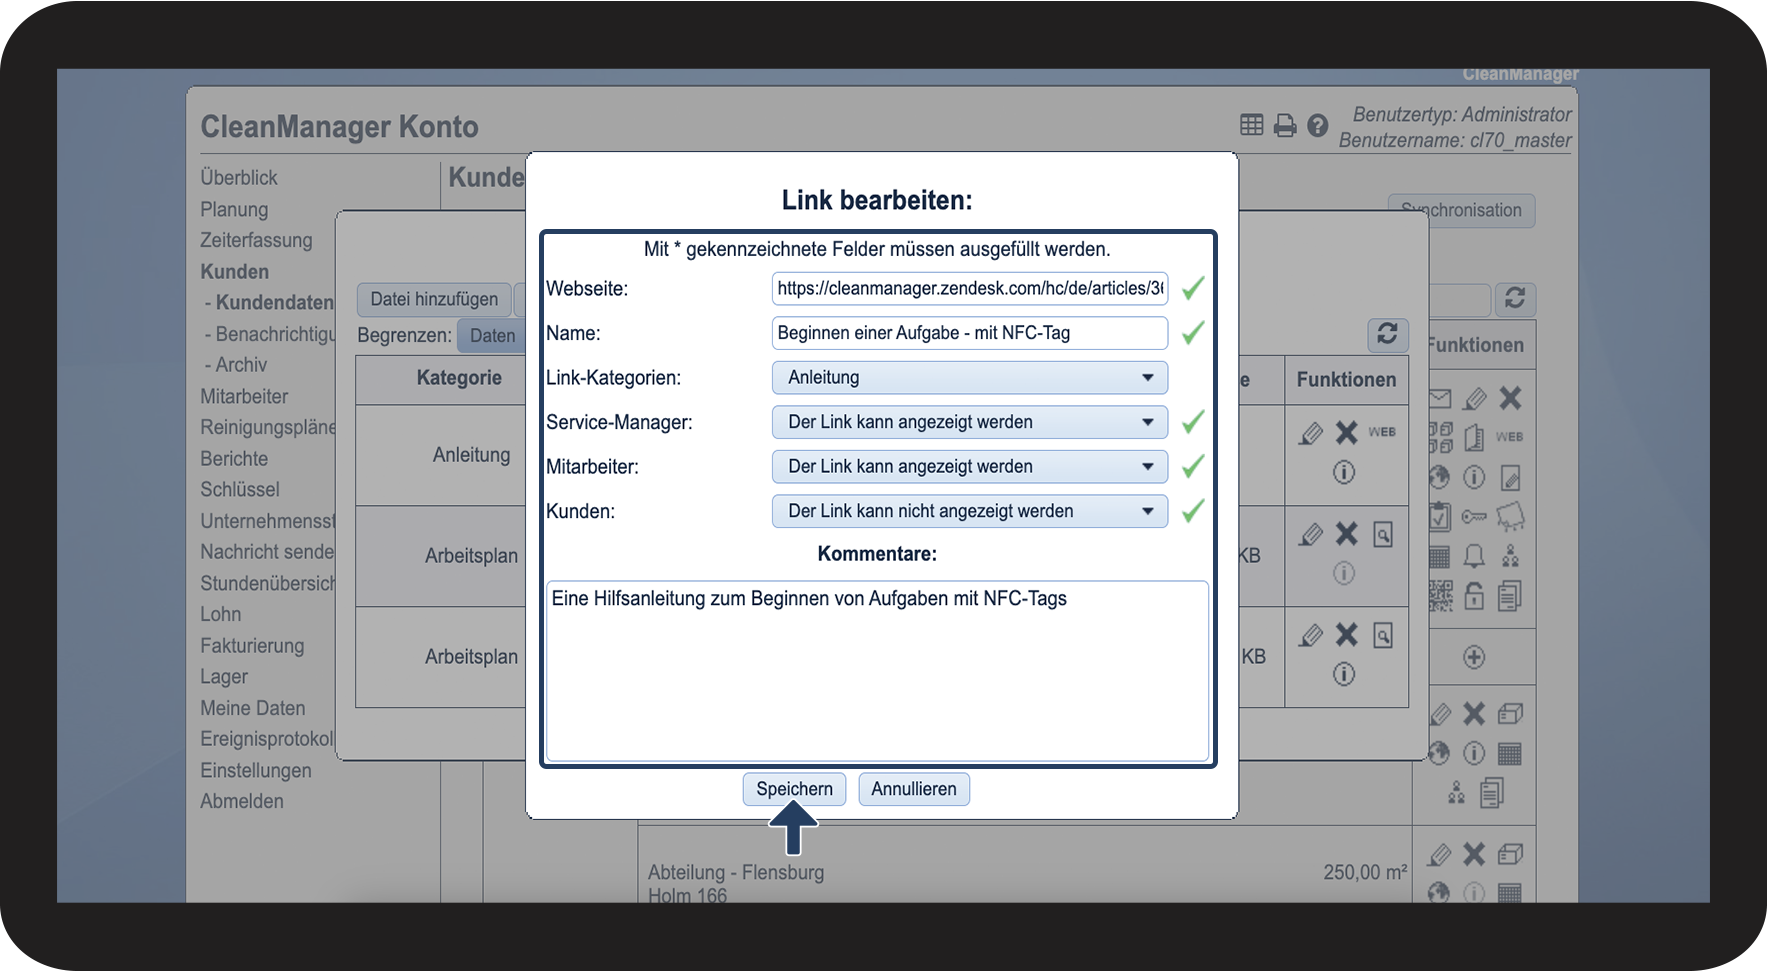Click the stacked documents icon beside the open padlock
Image resolution: width=1767 pixels, height=971 pixels.
[x=1510, y=596]
